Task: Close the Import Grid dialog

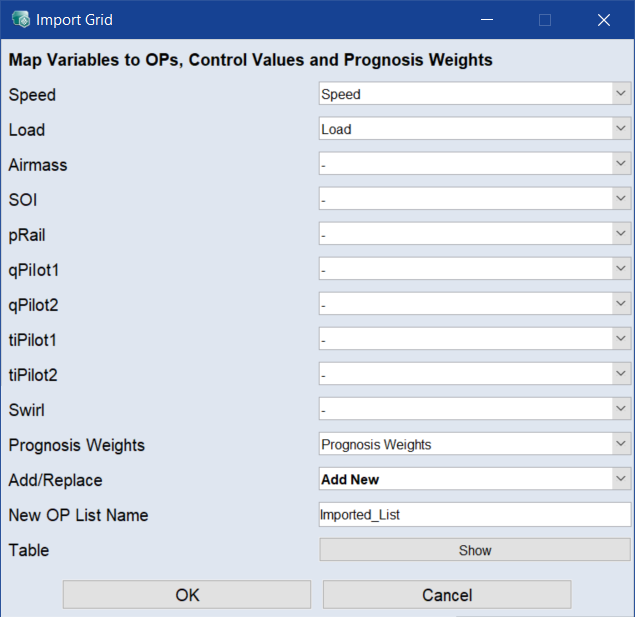Action: coord(603,20)
